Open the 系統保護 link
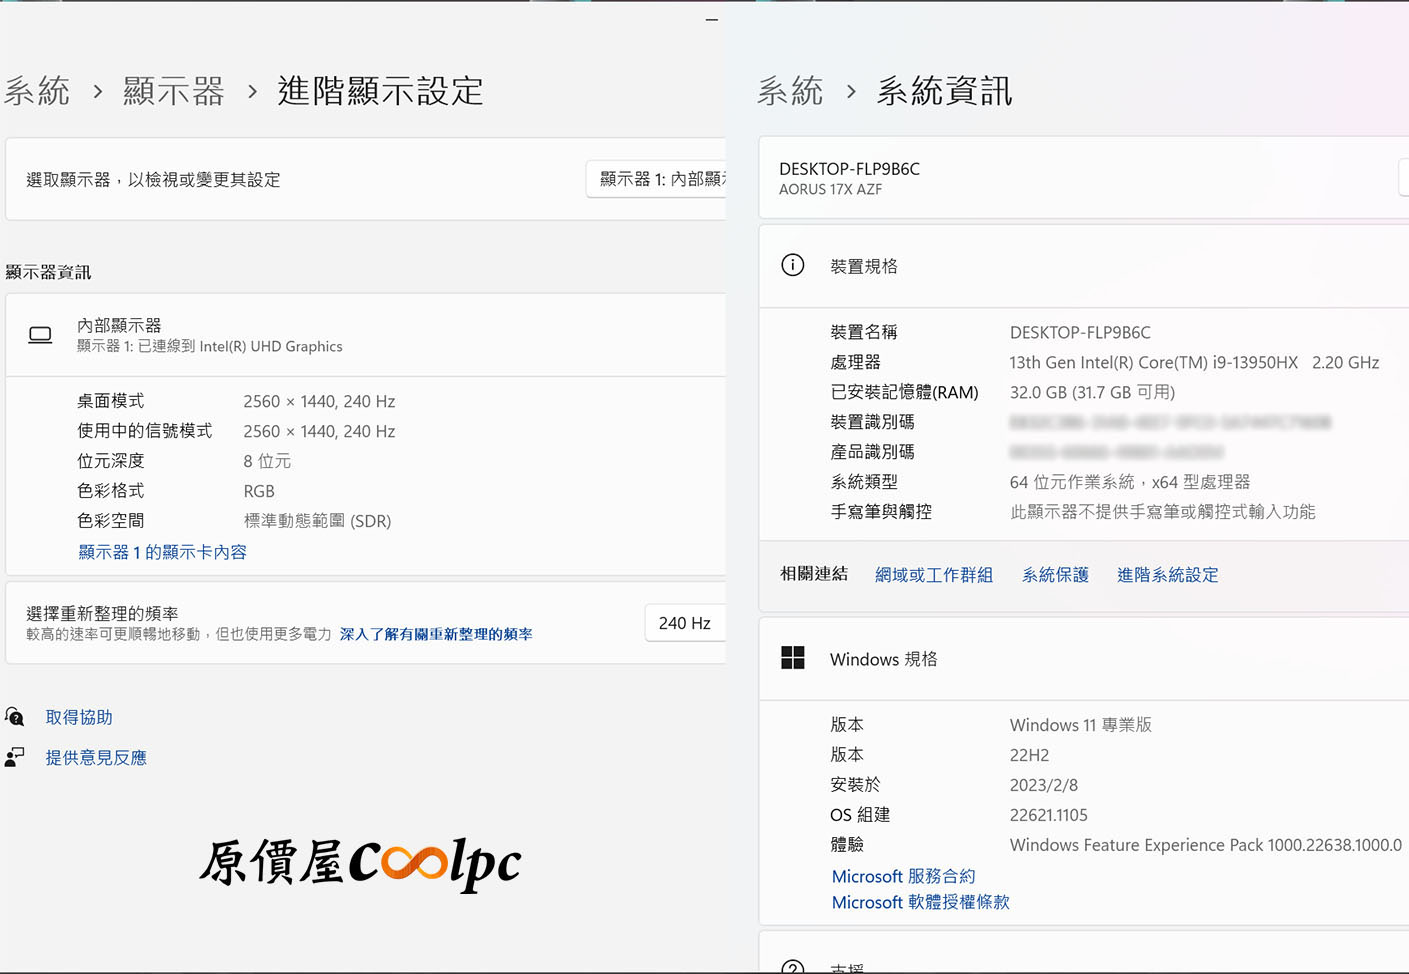This screenshot has width=1409, height=974. coord(1055,575)
